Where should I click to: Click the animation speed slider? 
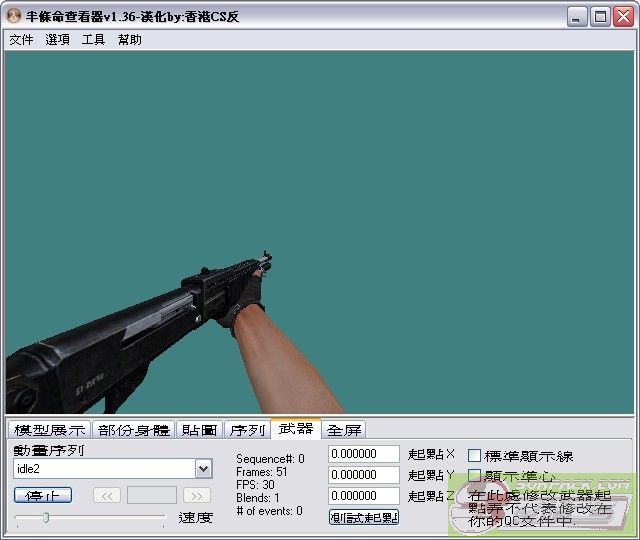pyautogui.click(x=90, y=517)
